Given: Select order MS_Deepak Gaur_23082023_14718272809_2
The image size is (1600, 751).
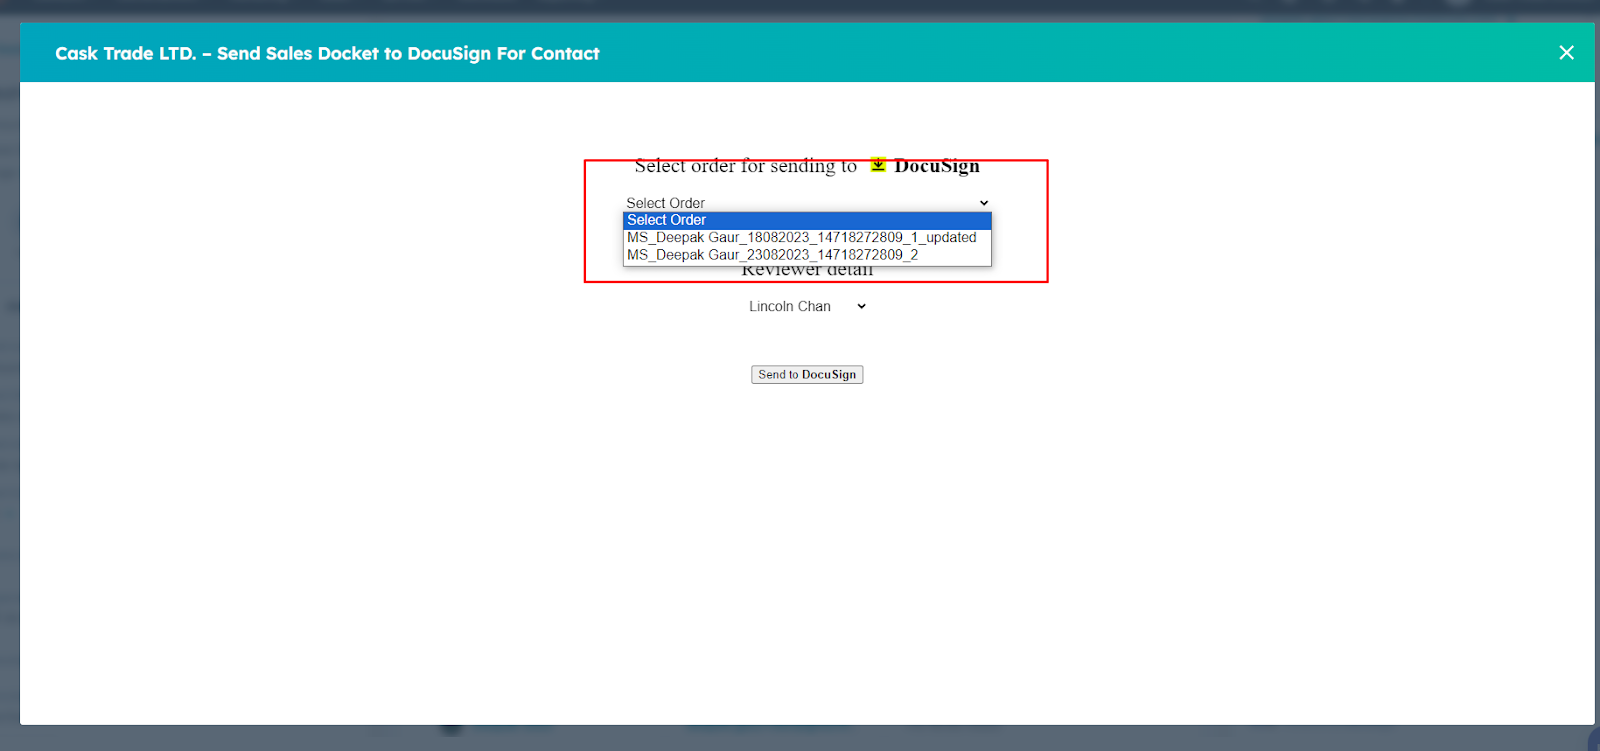Looking at the screenshot, I should tap(807, 255).
